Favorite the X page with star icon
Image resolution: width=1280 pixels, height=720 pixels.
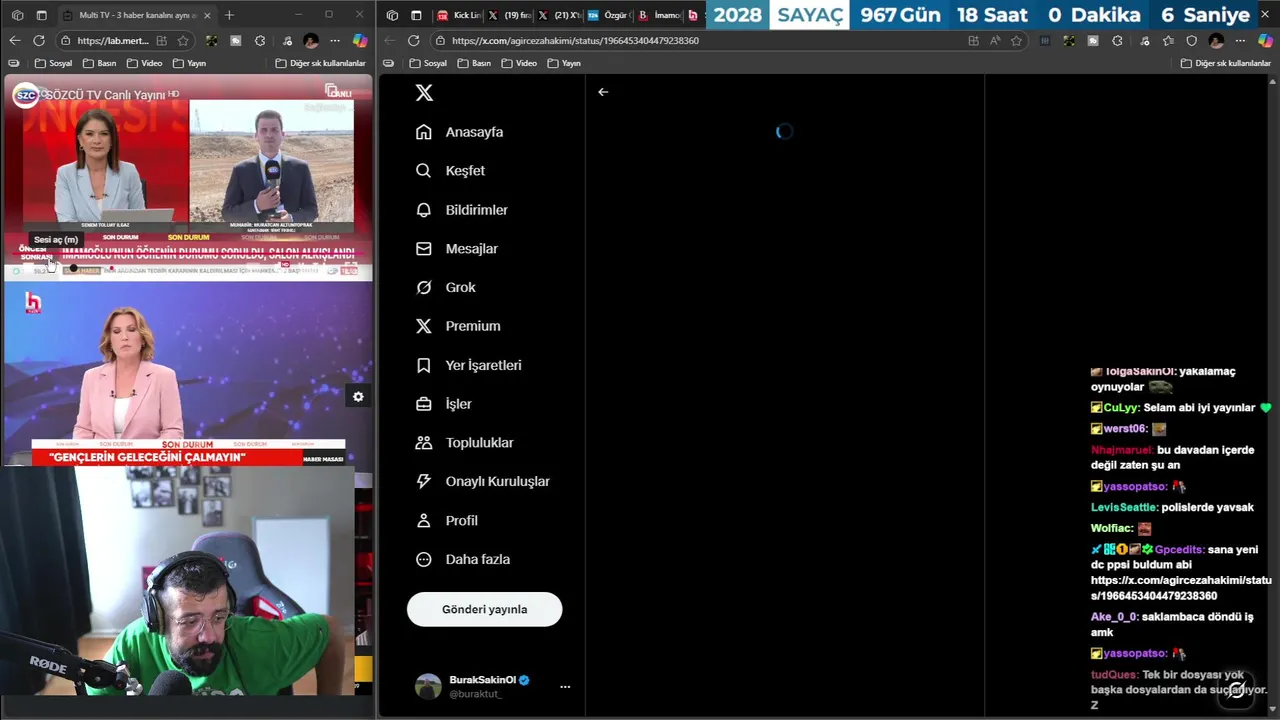[1017, 41]
